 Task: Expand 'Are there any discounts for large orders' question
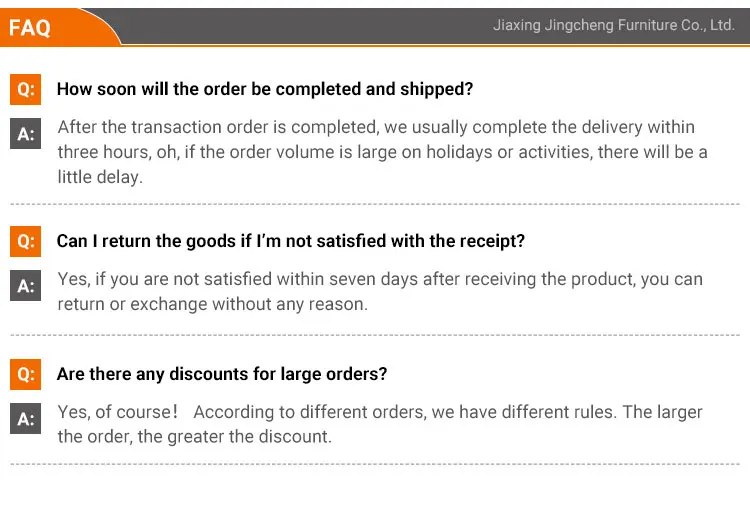[x=222, y=374]
